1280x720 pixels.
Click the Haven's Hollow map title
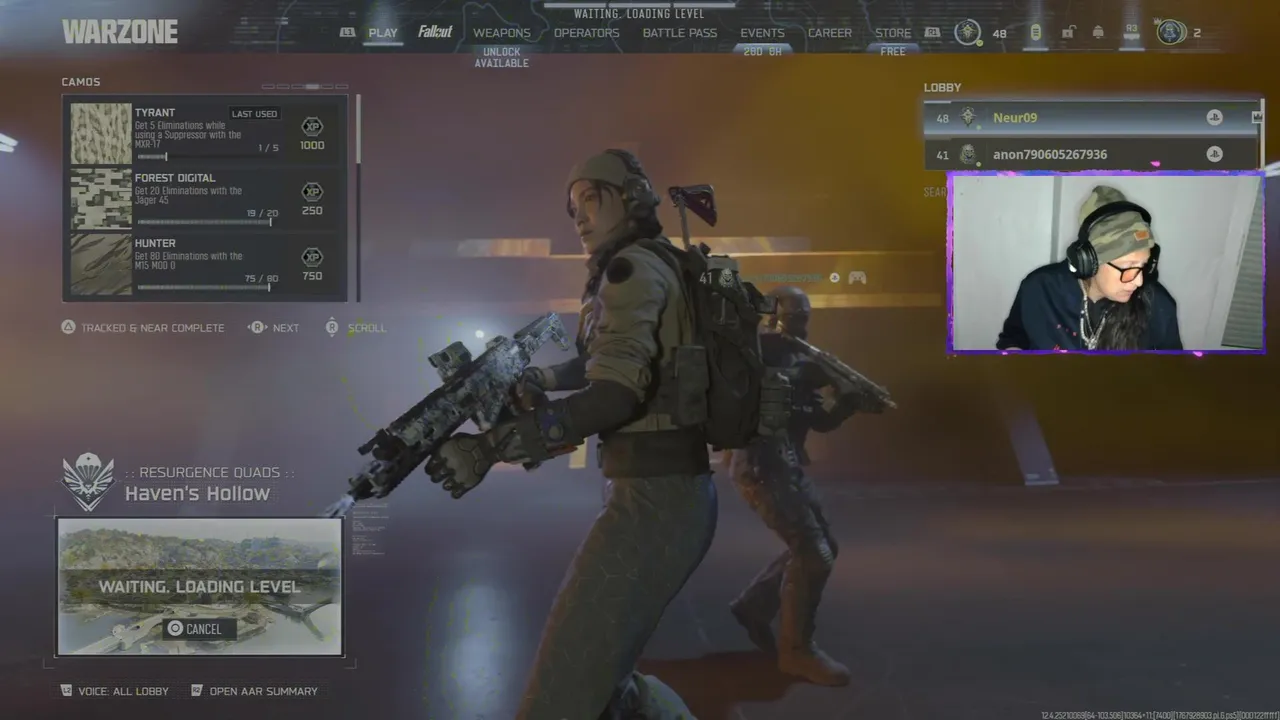coord(197,493)
